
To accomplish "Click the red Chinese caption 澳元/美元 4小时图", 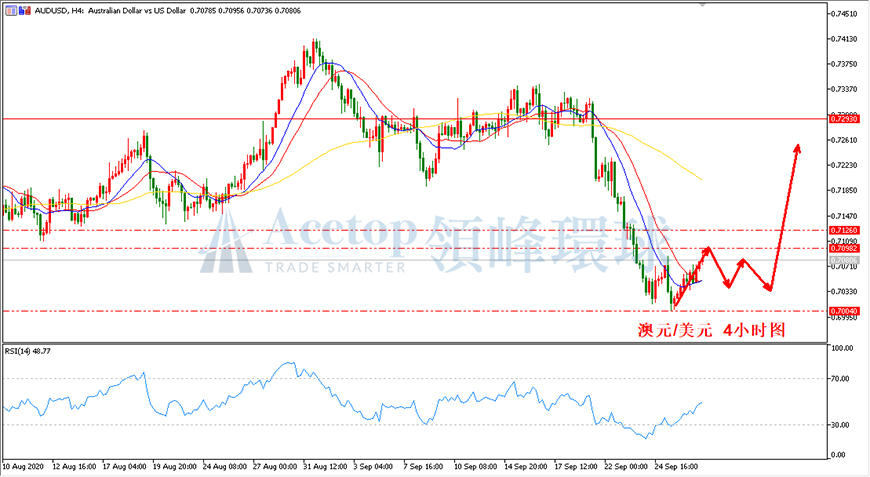I will click(x=711, y=330).
